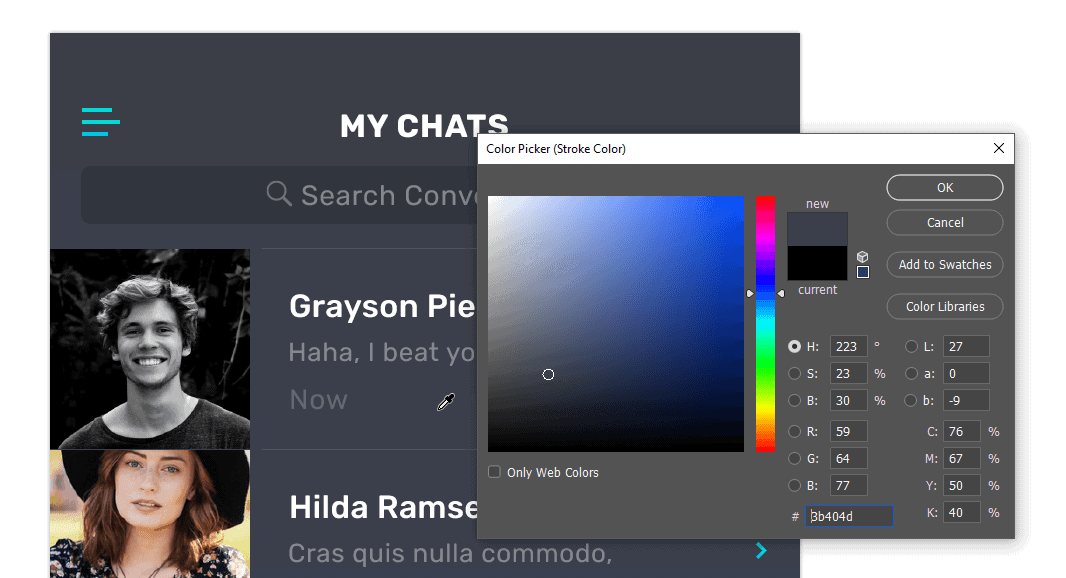
Task: Select the L lightness radio button
Action: tap(911, 346)
